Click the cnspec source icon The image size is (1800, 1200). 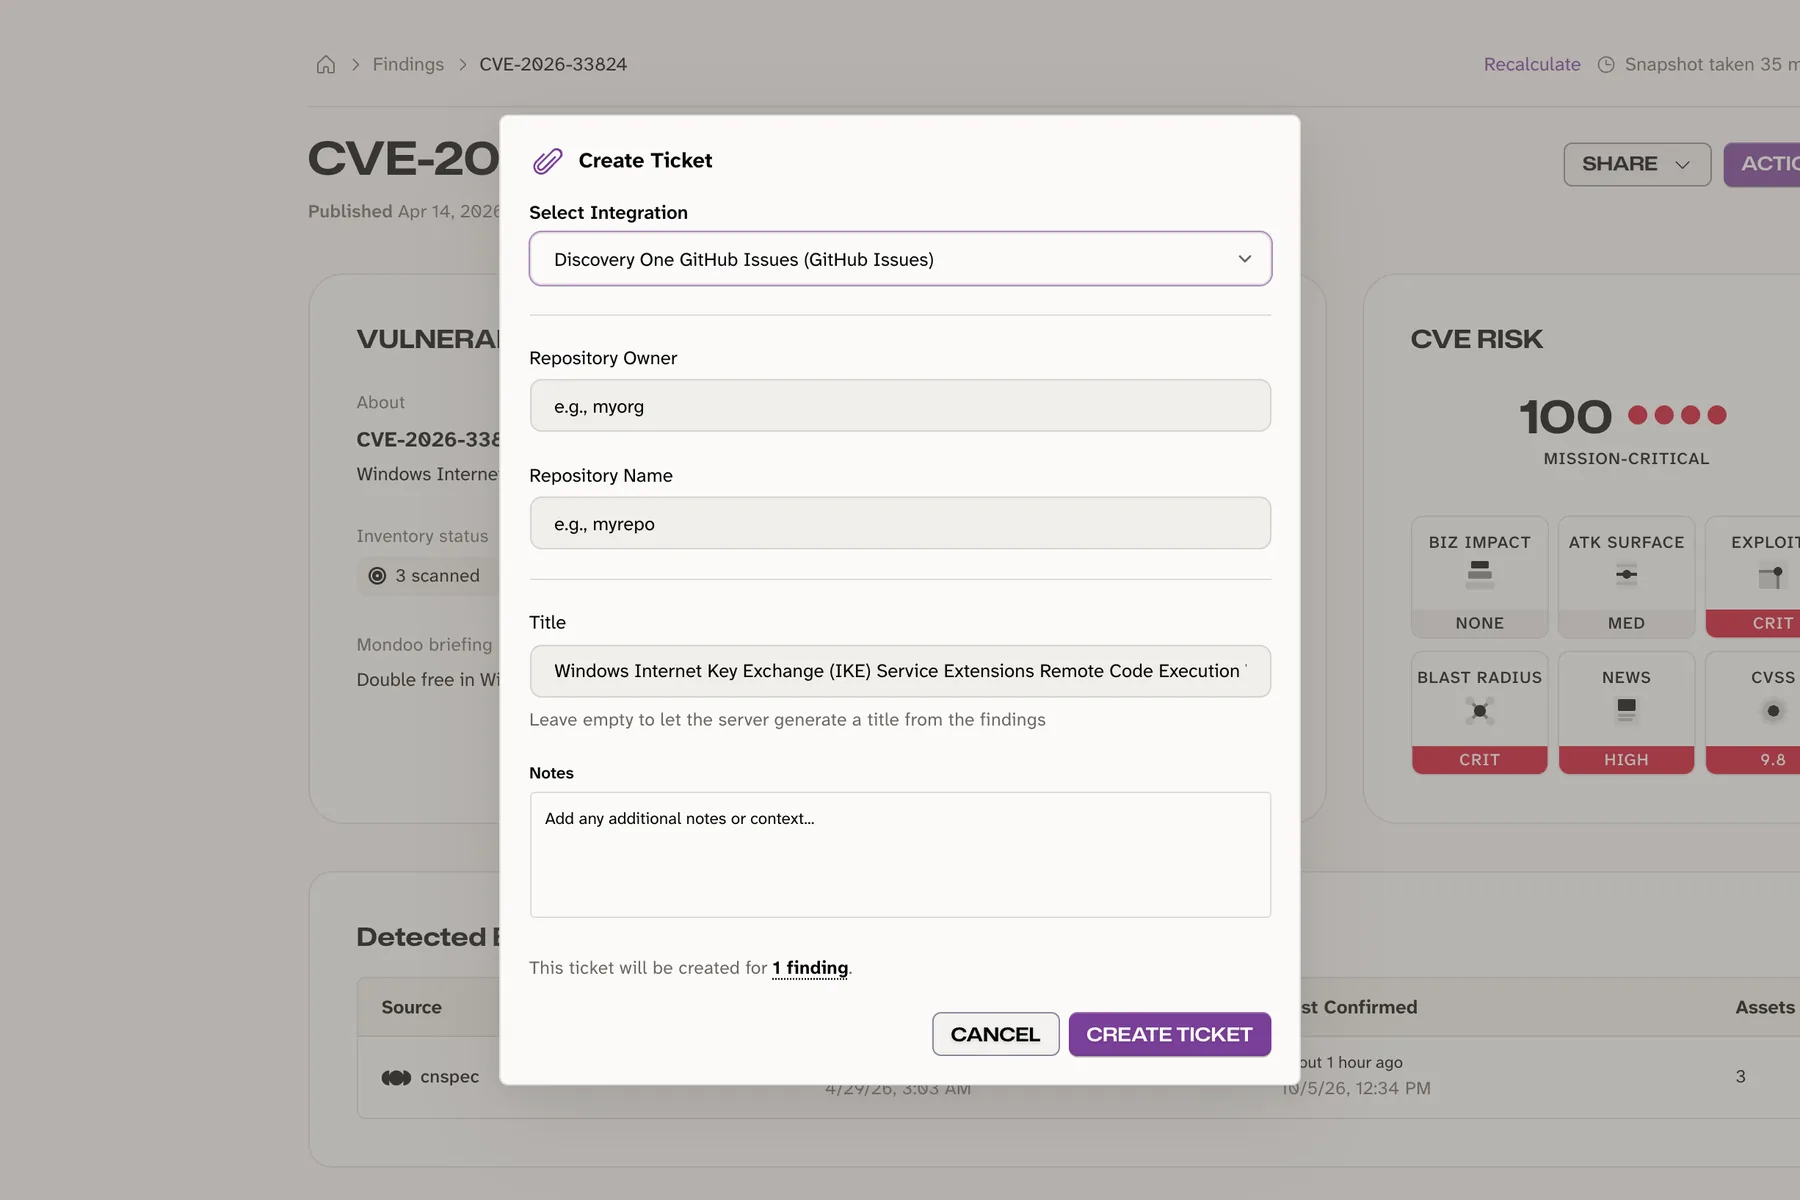[396, 1077]
